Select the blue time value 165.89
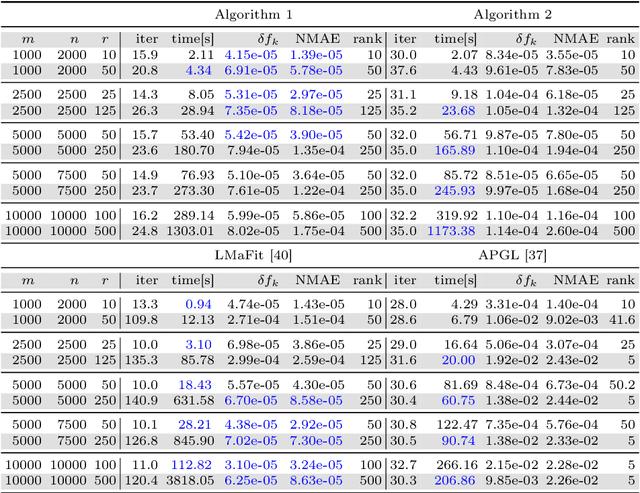 point(455,151)
